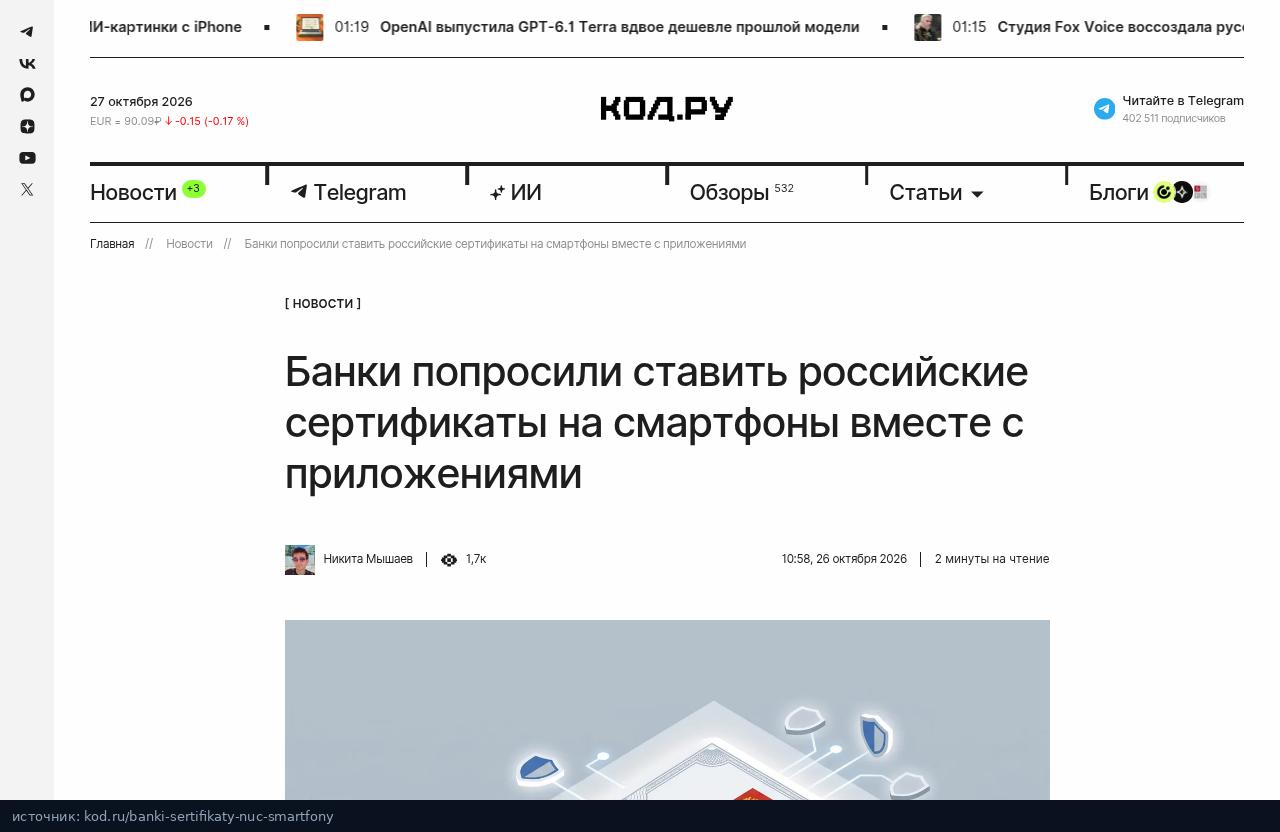This screenshot has width=1280, height=832.
Task: Click the MAX messenger chat bubble icon
Action: point(27,95)
